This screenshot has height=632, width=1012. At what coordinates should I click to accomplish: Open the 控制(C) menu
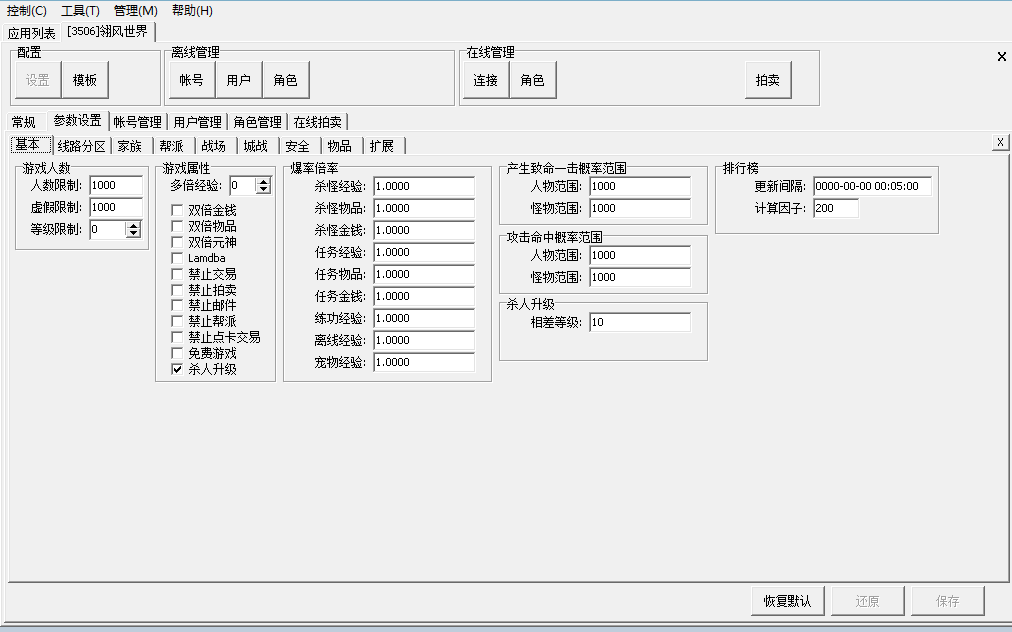(26, 10)
